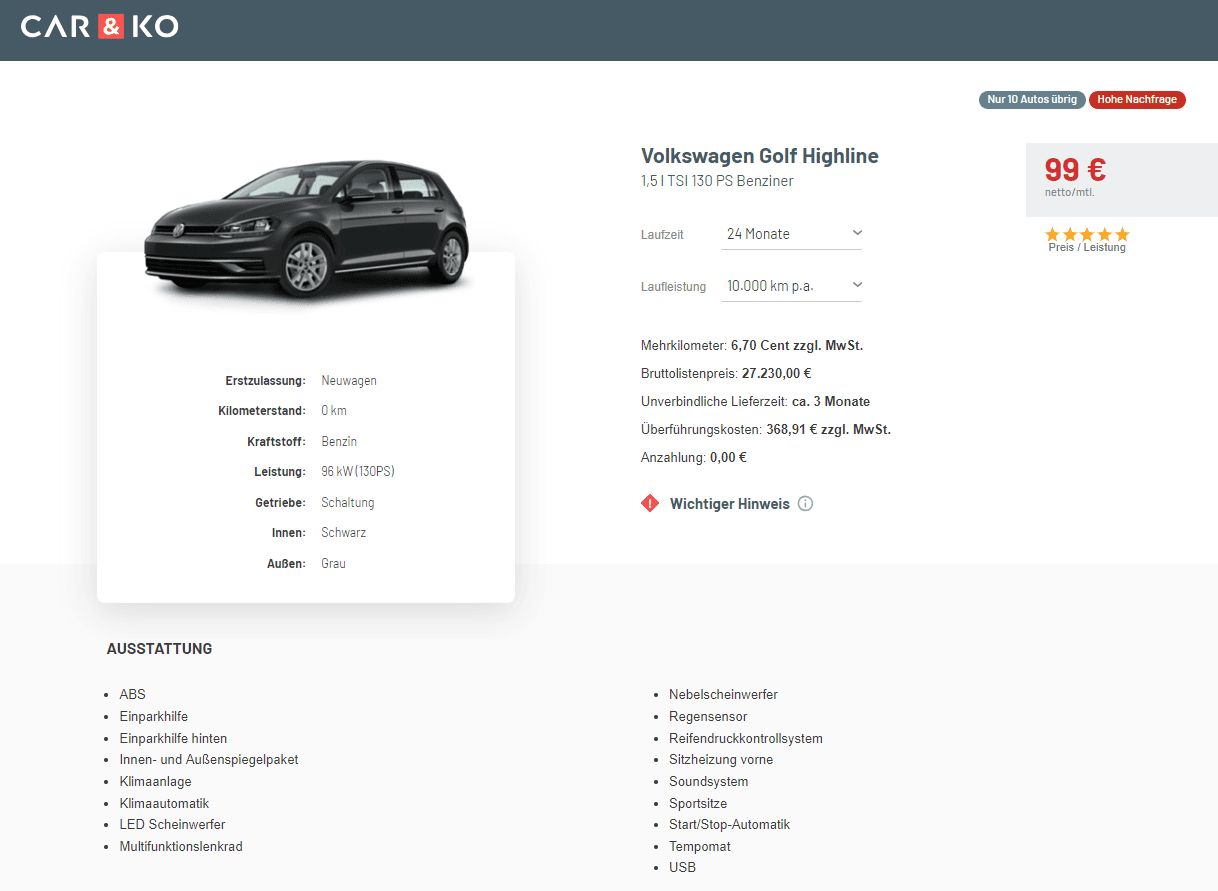Image resolution: width=1218 pixels, height=891 pixels.
Task: Click the Anzahlung 0,00 € line
Action: click(x=694, y=458)
